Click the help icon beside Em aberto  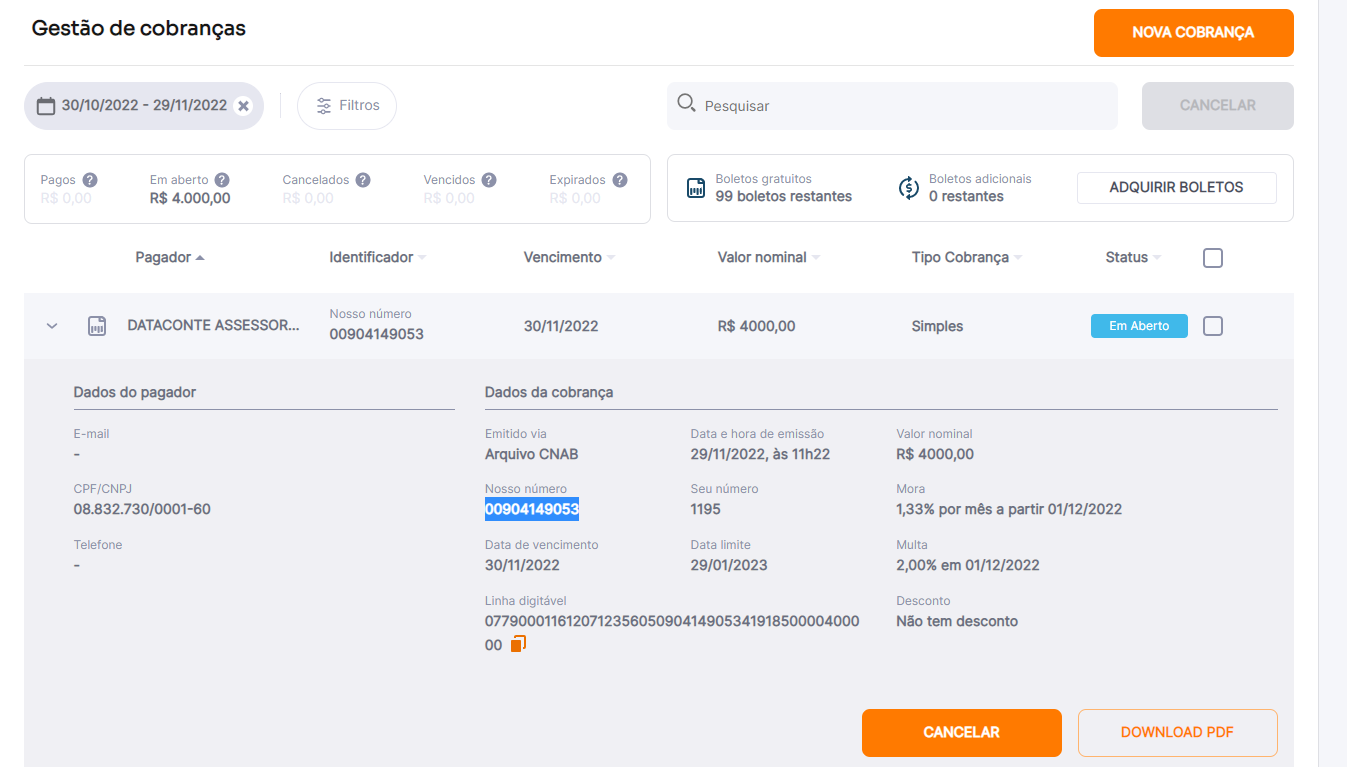tap(222, 180)
